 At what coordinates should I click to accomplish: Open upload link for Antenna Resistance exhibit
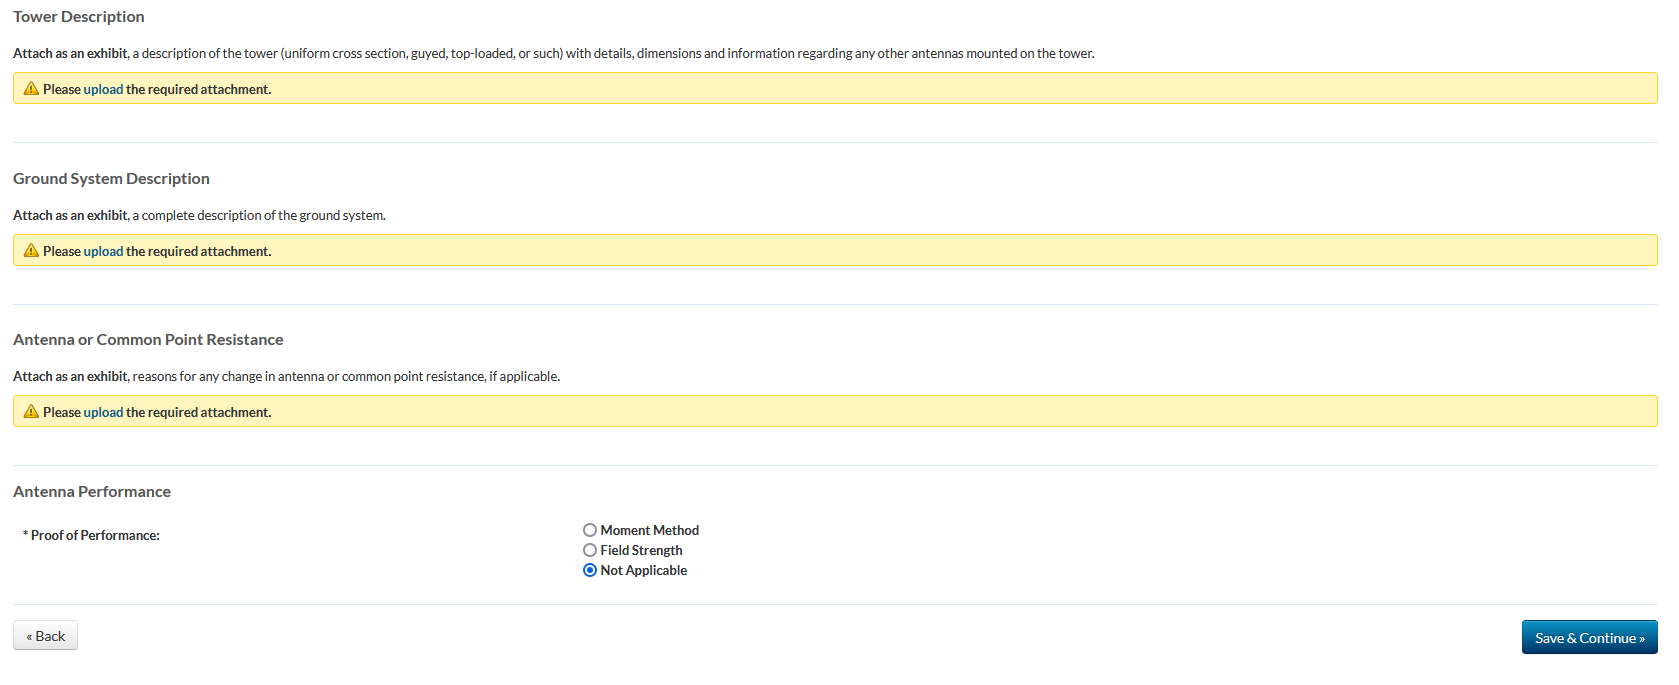(x=103, y=413)
